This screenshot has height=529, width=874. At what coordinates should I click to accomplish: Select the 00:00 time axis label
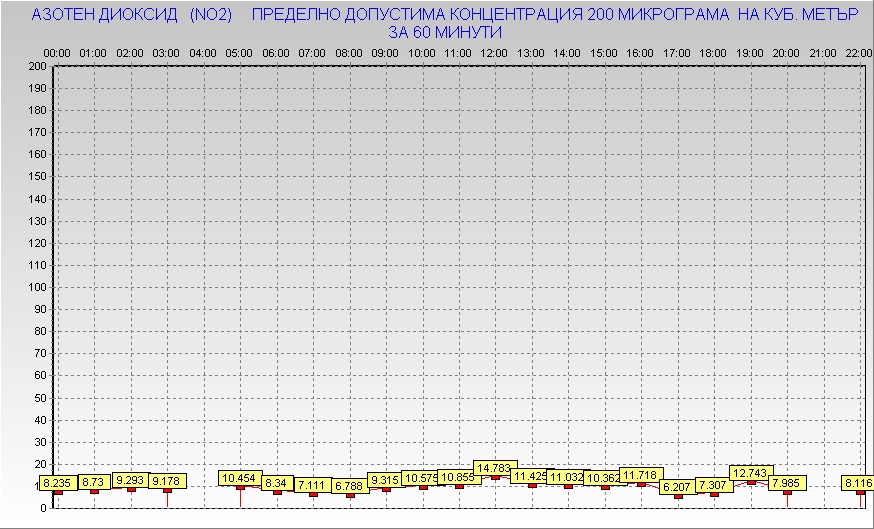pyautogui.click(x=57, y=52)
